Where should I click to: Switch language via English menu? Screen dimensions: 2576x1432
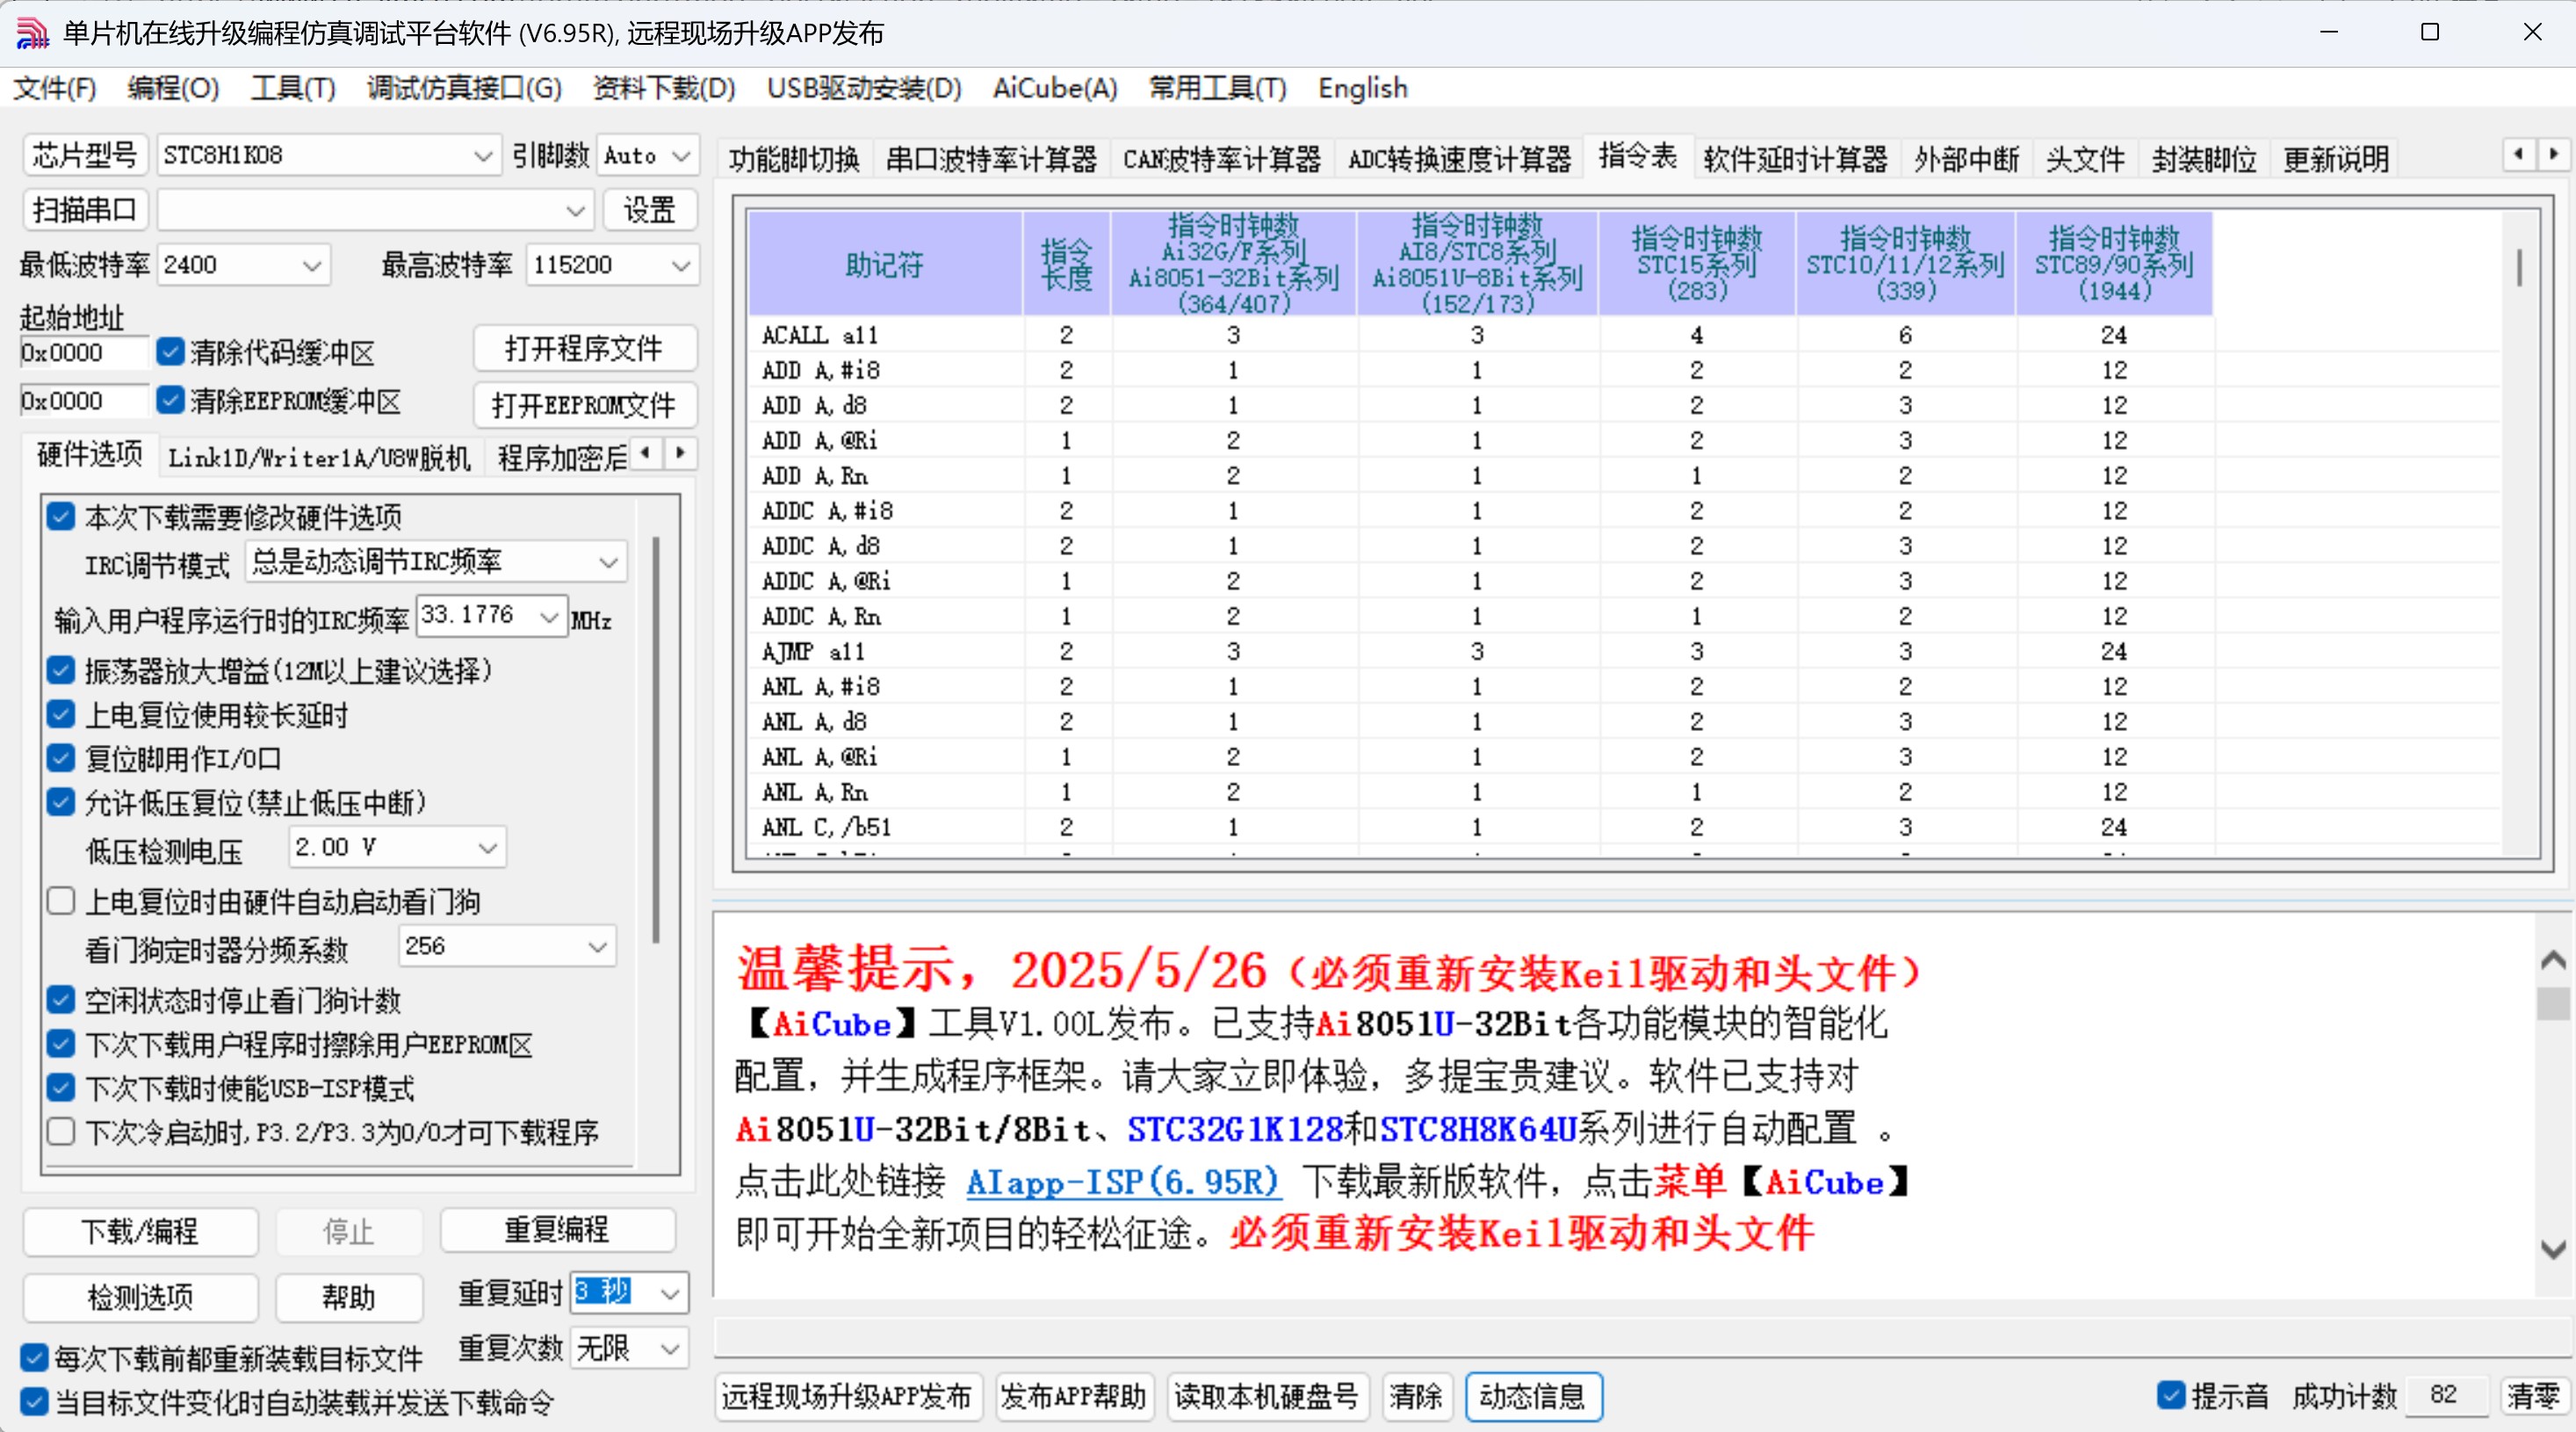(x=1362, y=88)
